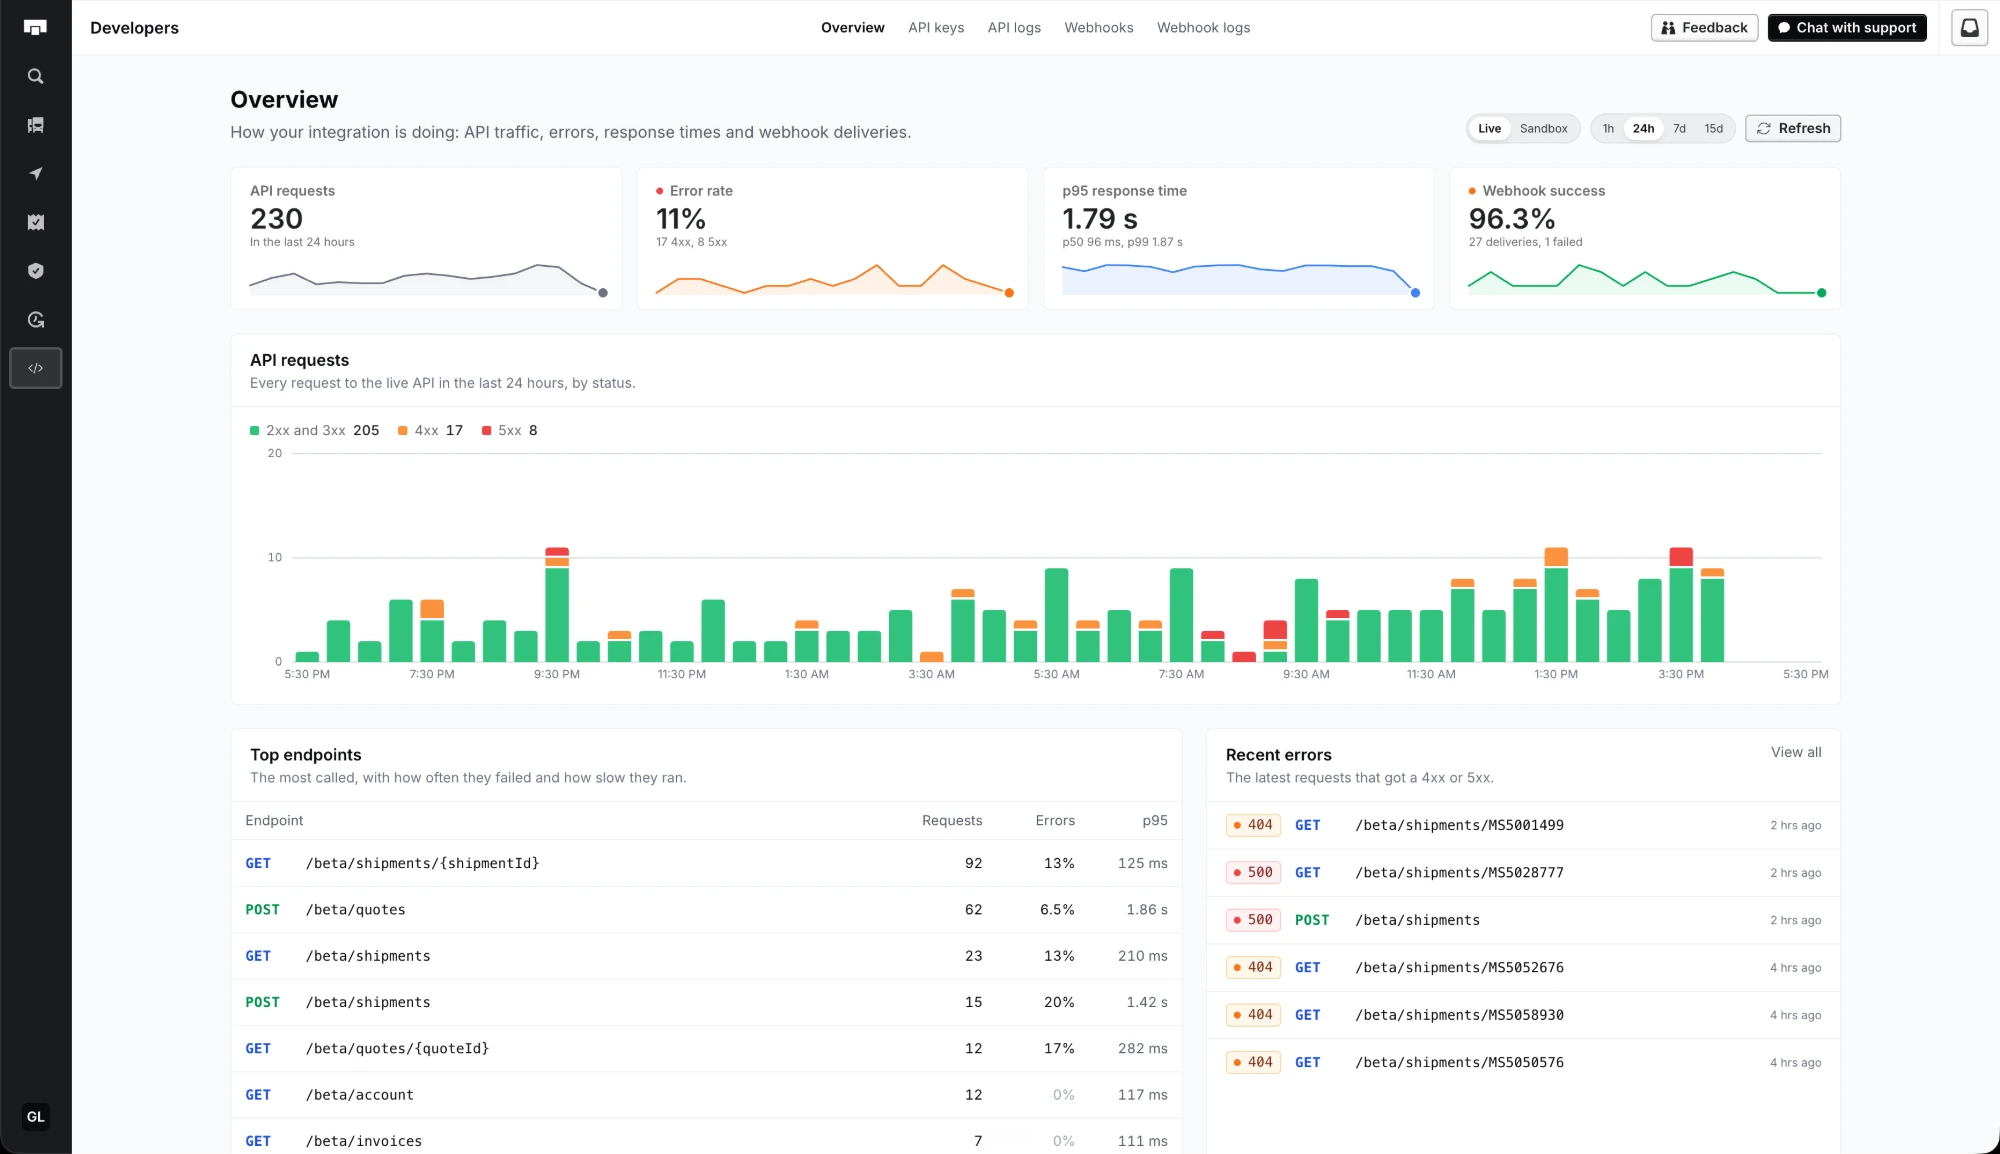The height and width of the screenshot is (1154, 2000).
Task: Open the truck shipments icon in the sidebar
Action: 35,125
